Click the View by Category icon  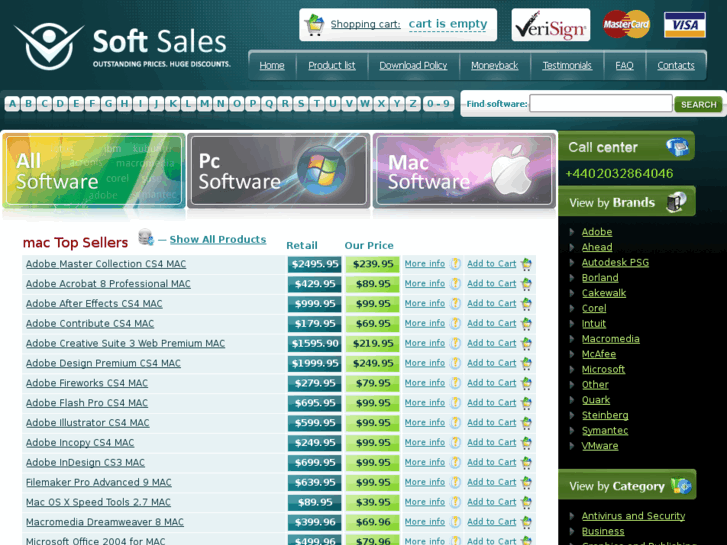click(x=681, y=486)
